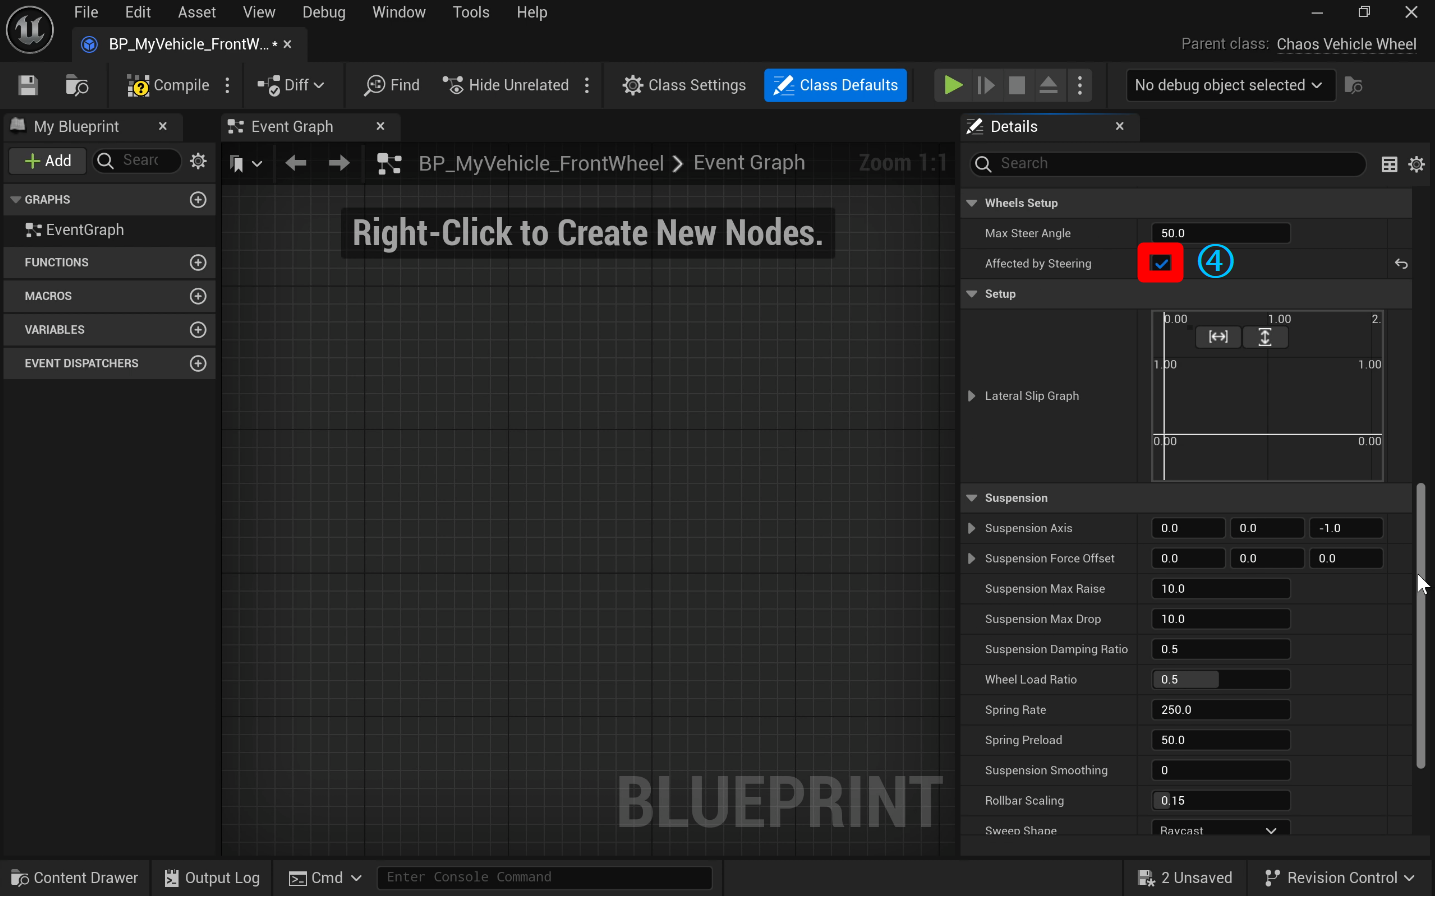
Task: Click the Unreal Engine logo icon
Action: click(30, 29)
